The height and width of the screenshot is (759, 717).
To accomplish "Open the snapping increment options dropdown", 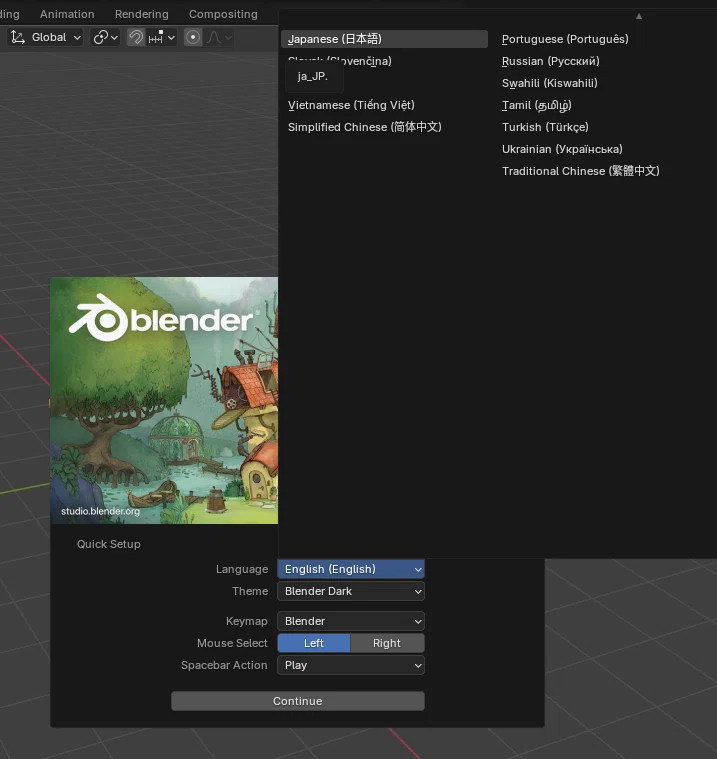I will tap(162, 37).
